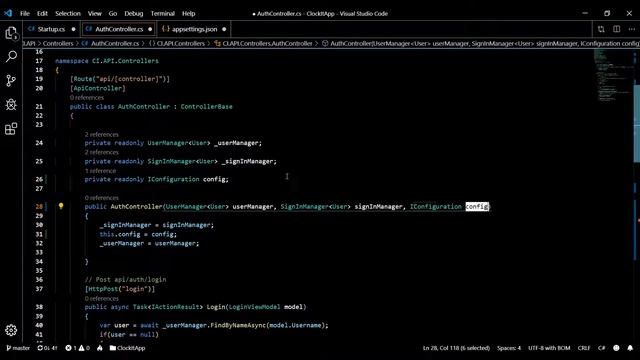The width and height of the screenshot is (640, 360).
Task: Open the Debug menu
Action: point(133,13)
